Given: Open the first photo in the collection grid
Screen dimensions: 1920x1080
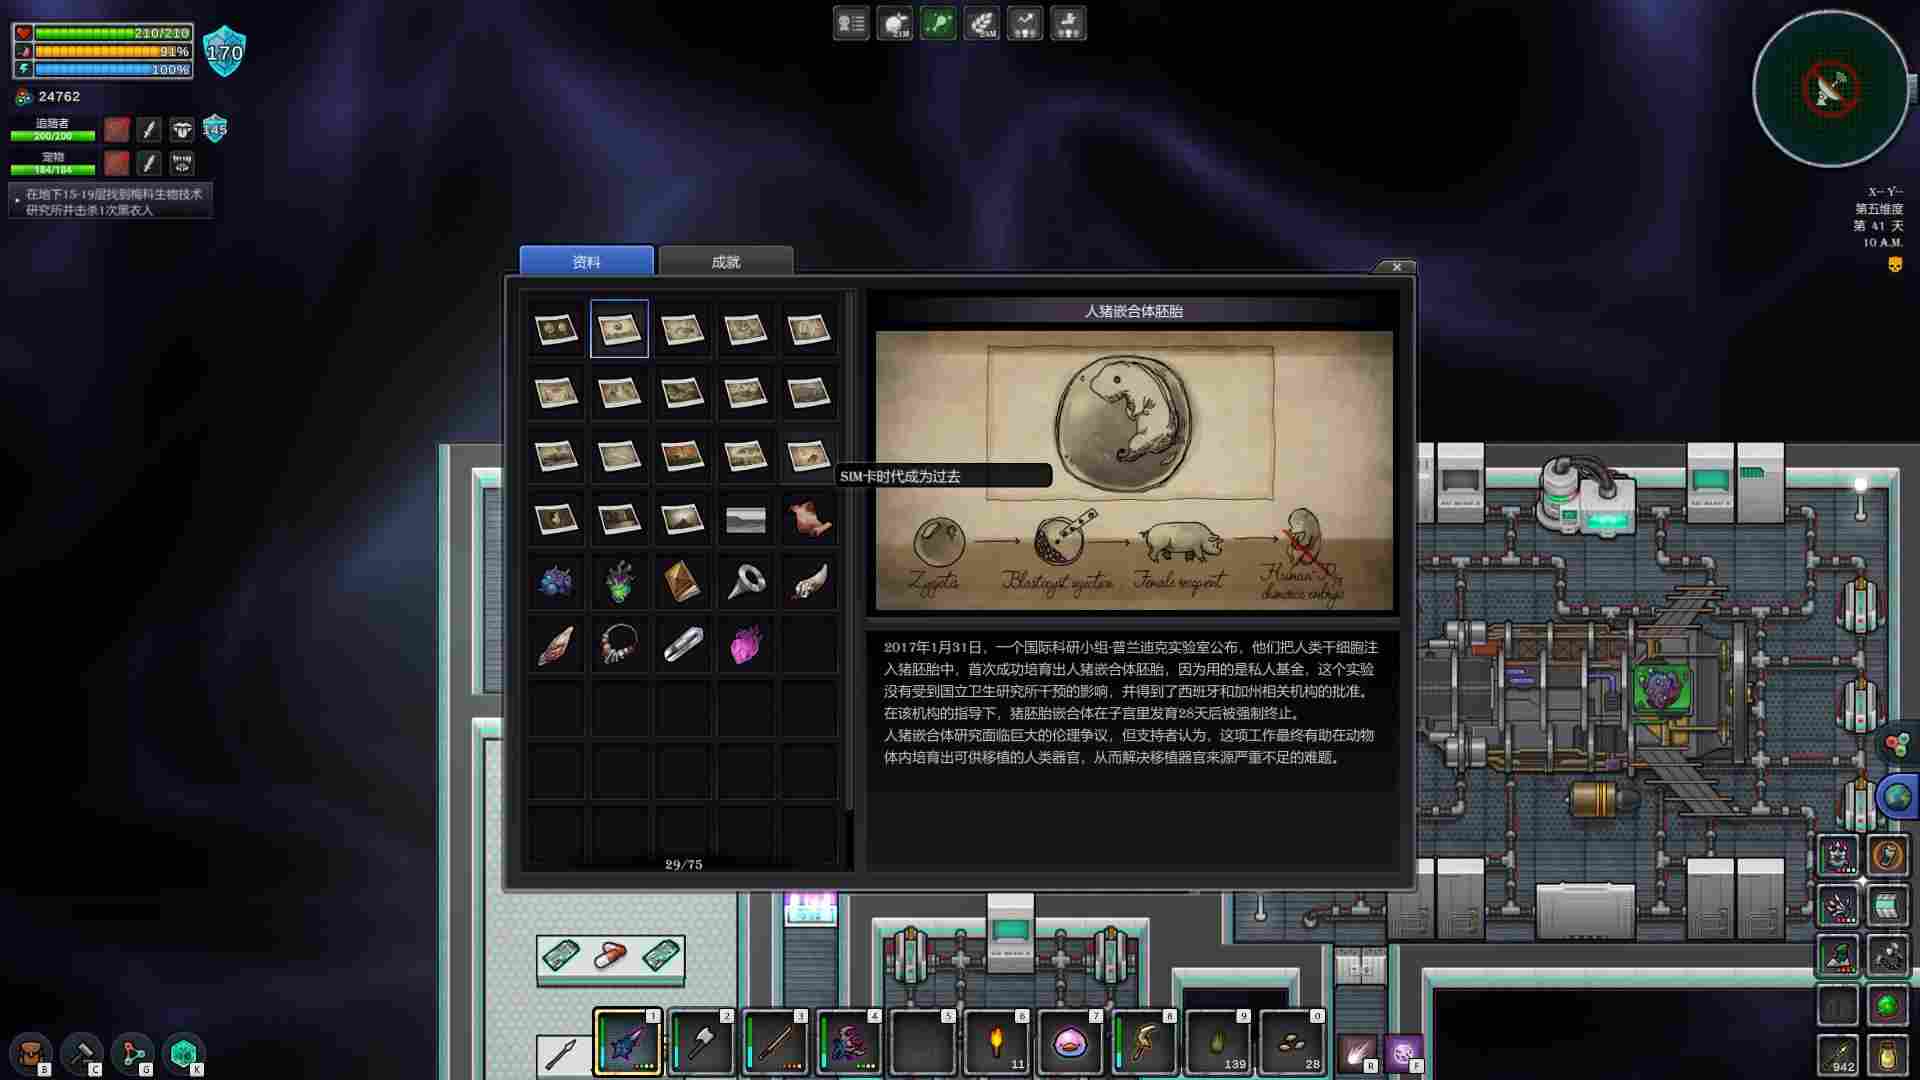Looking at the screenshot, I should (556, 329).
